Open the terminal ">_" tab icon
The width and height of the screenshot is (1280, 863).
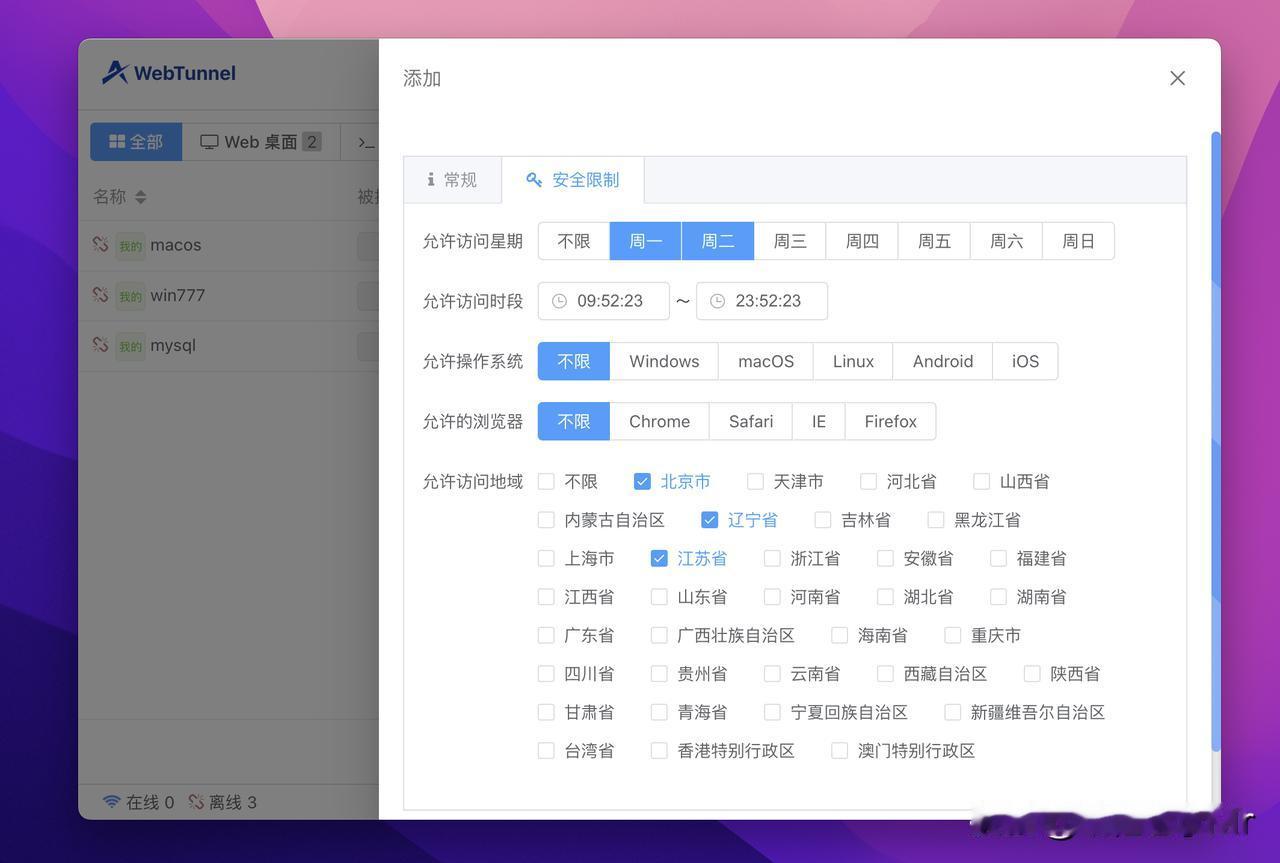[x=363, y=142]
